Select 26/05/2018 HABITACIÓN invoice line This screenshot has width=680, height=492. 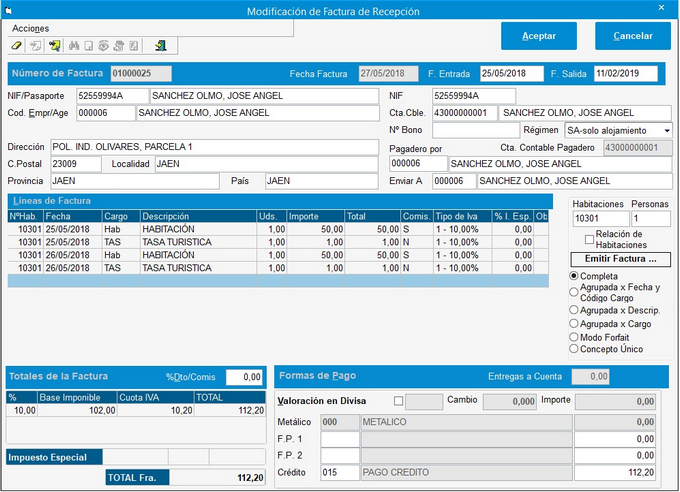coord(278,255)
